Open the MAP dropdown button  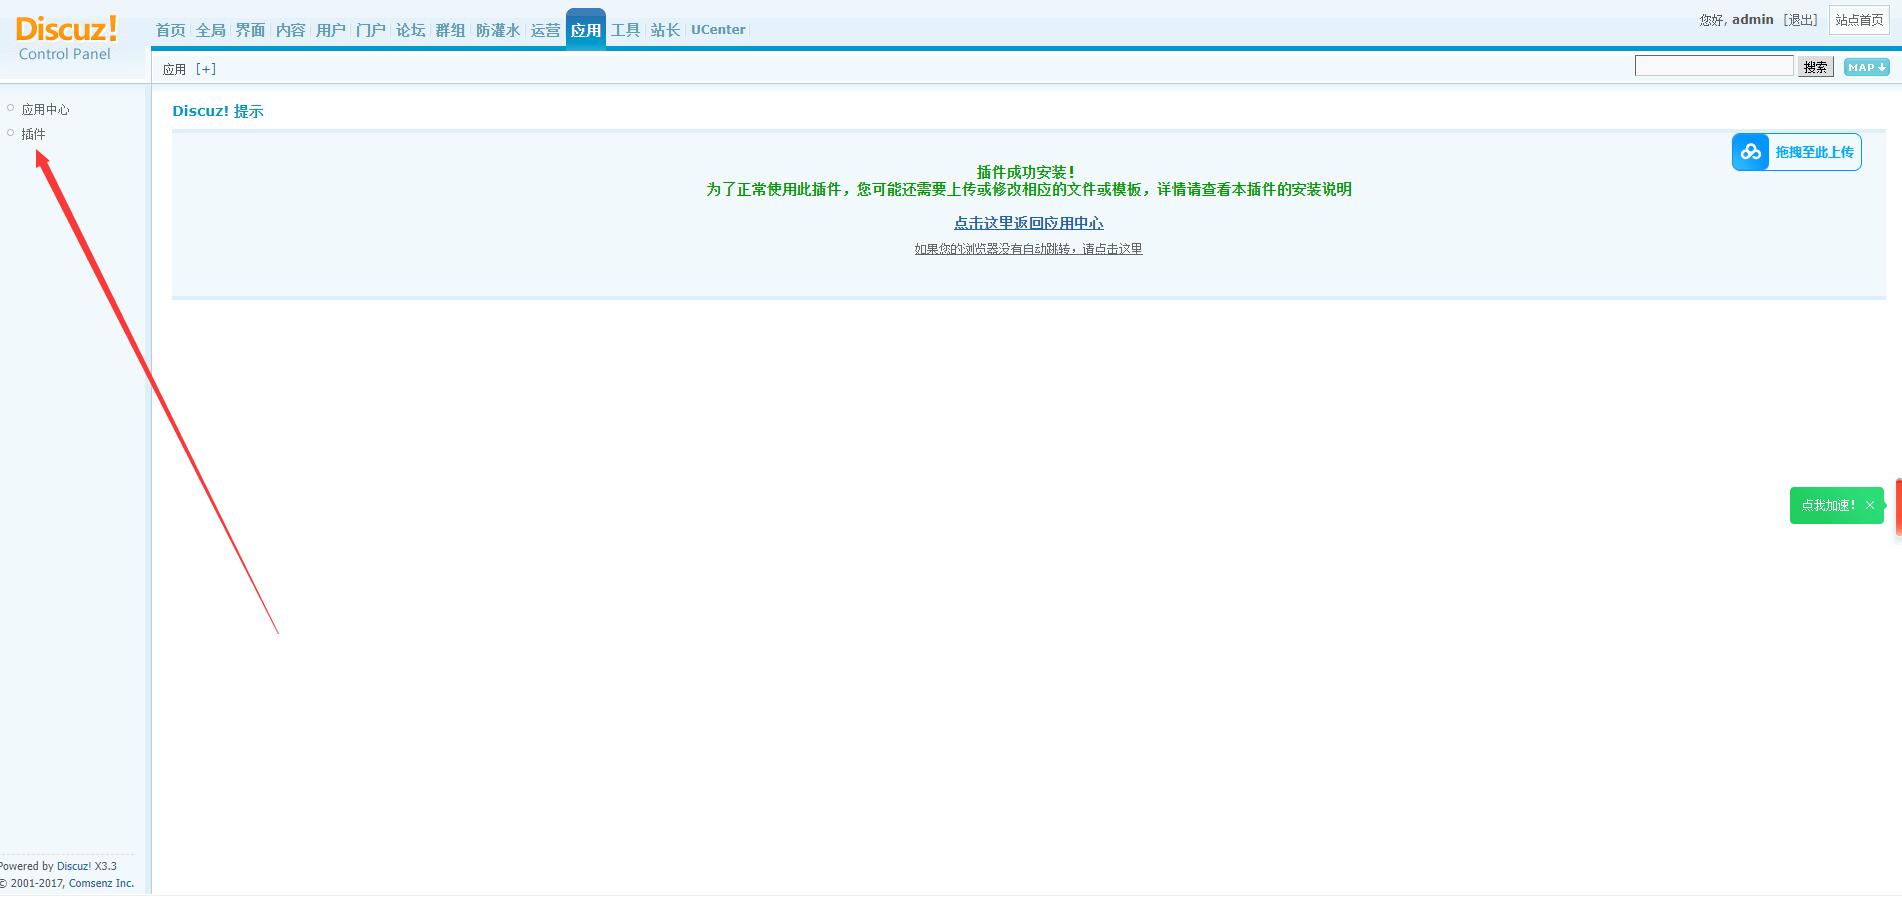[x=1866, y=67]
